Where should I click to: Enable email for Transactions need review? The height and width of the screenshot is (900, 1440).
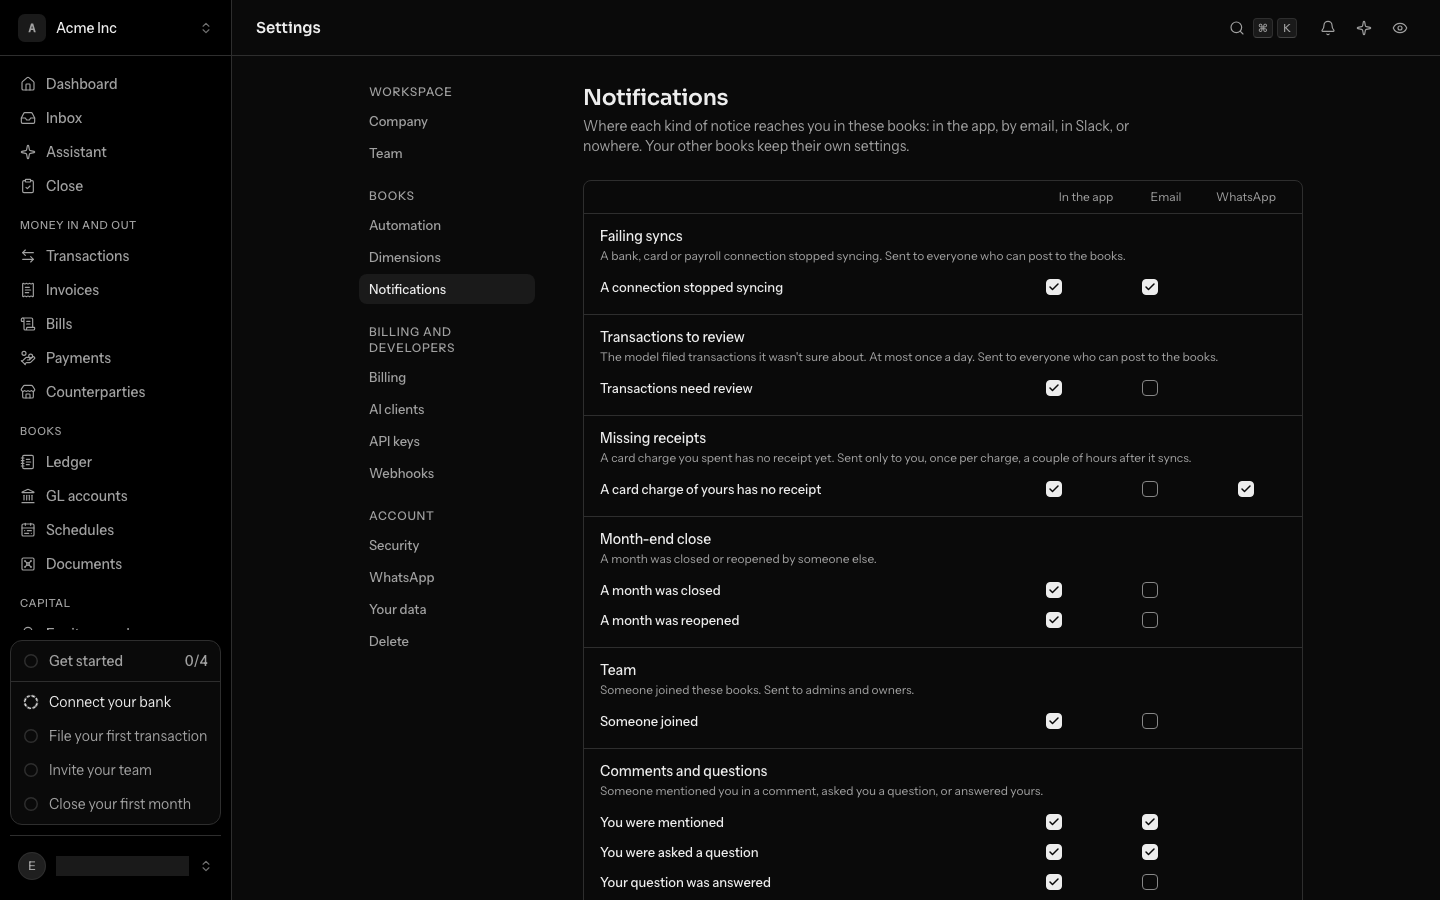pos(1150,388)
